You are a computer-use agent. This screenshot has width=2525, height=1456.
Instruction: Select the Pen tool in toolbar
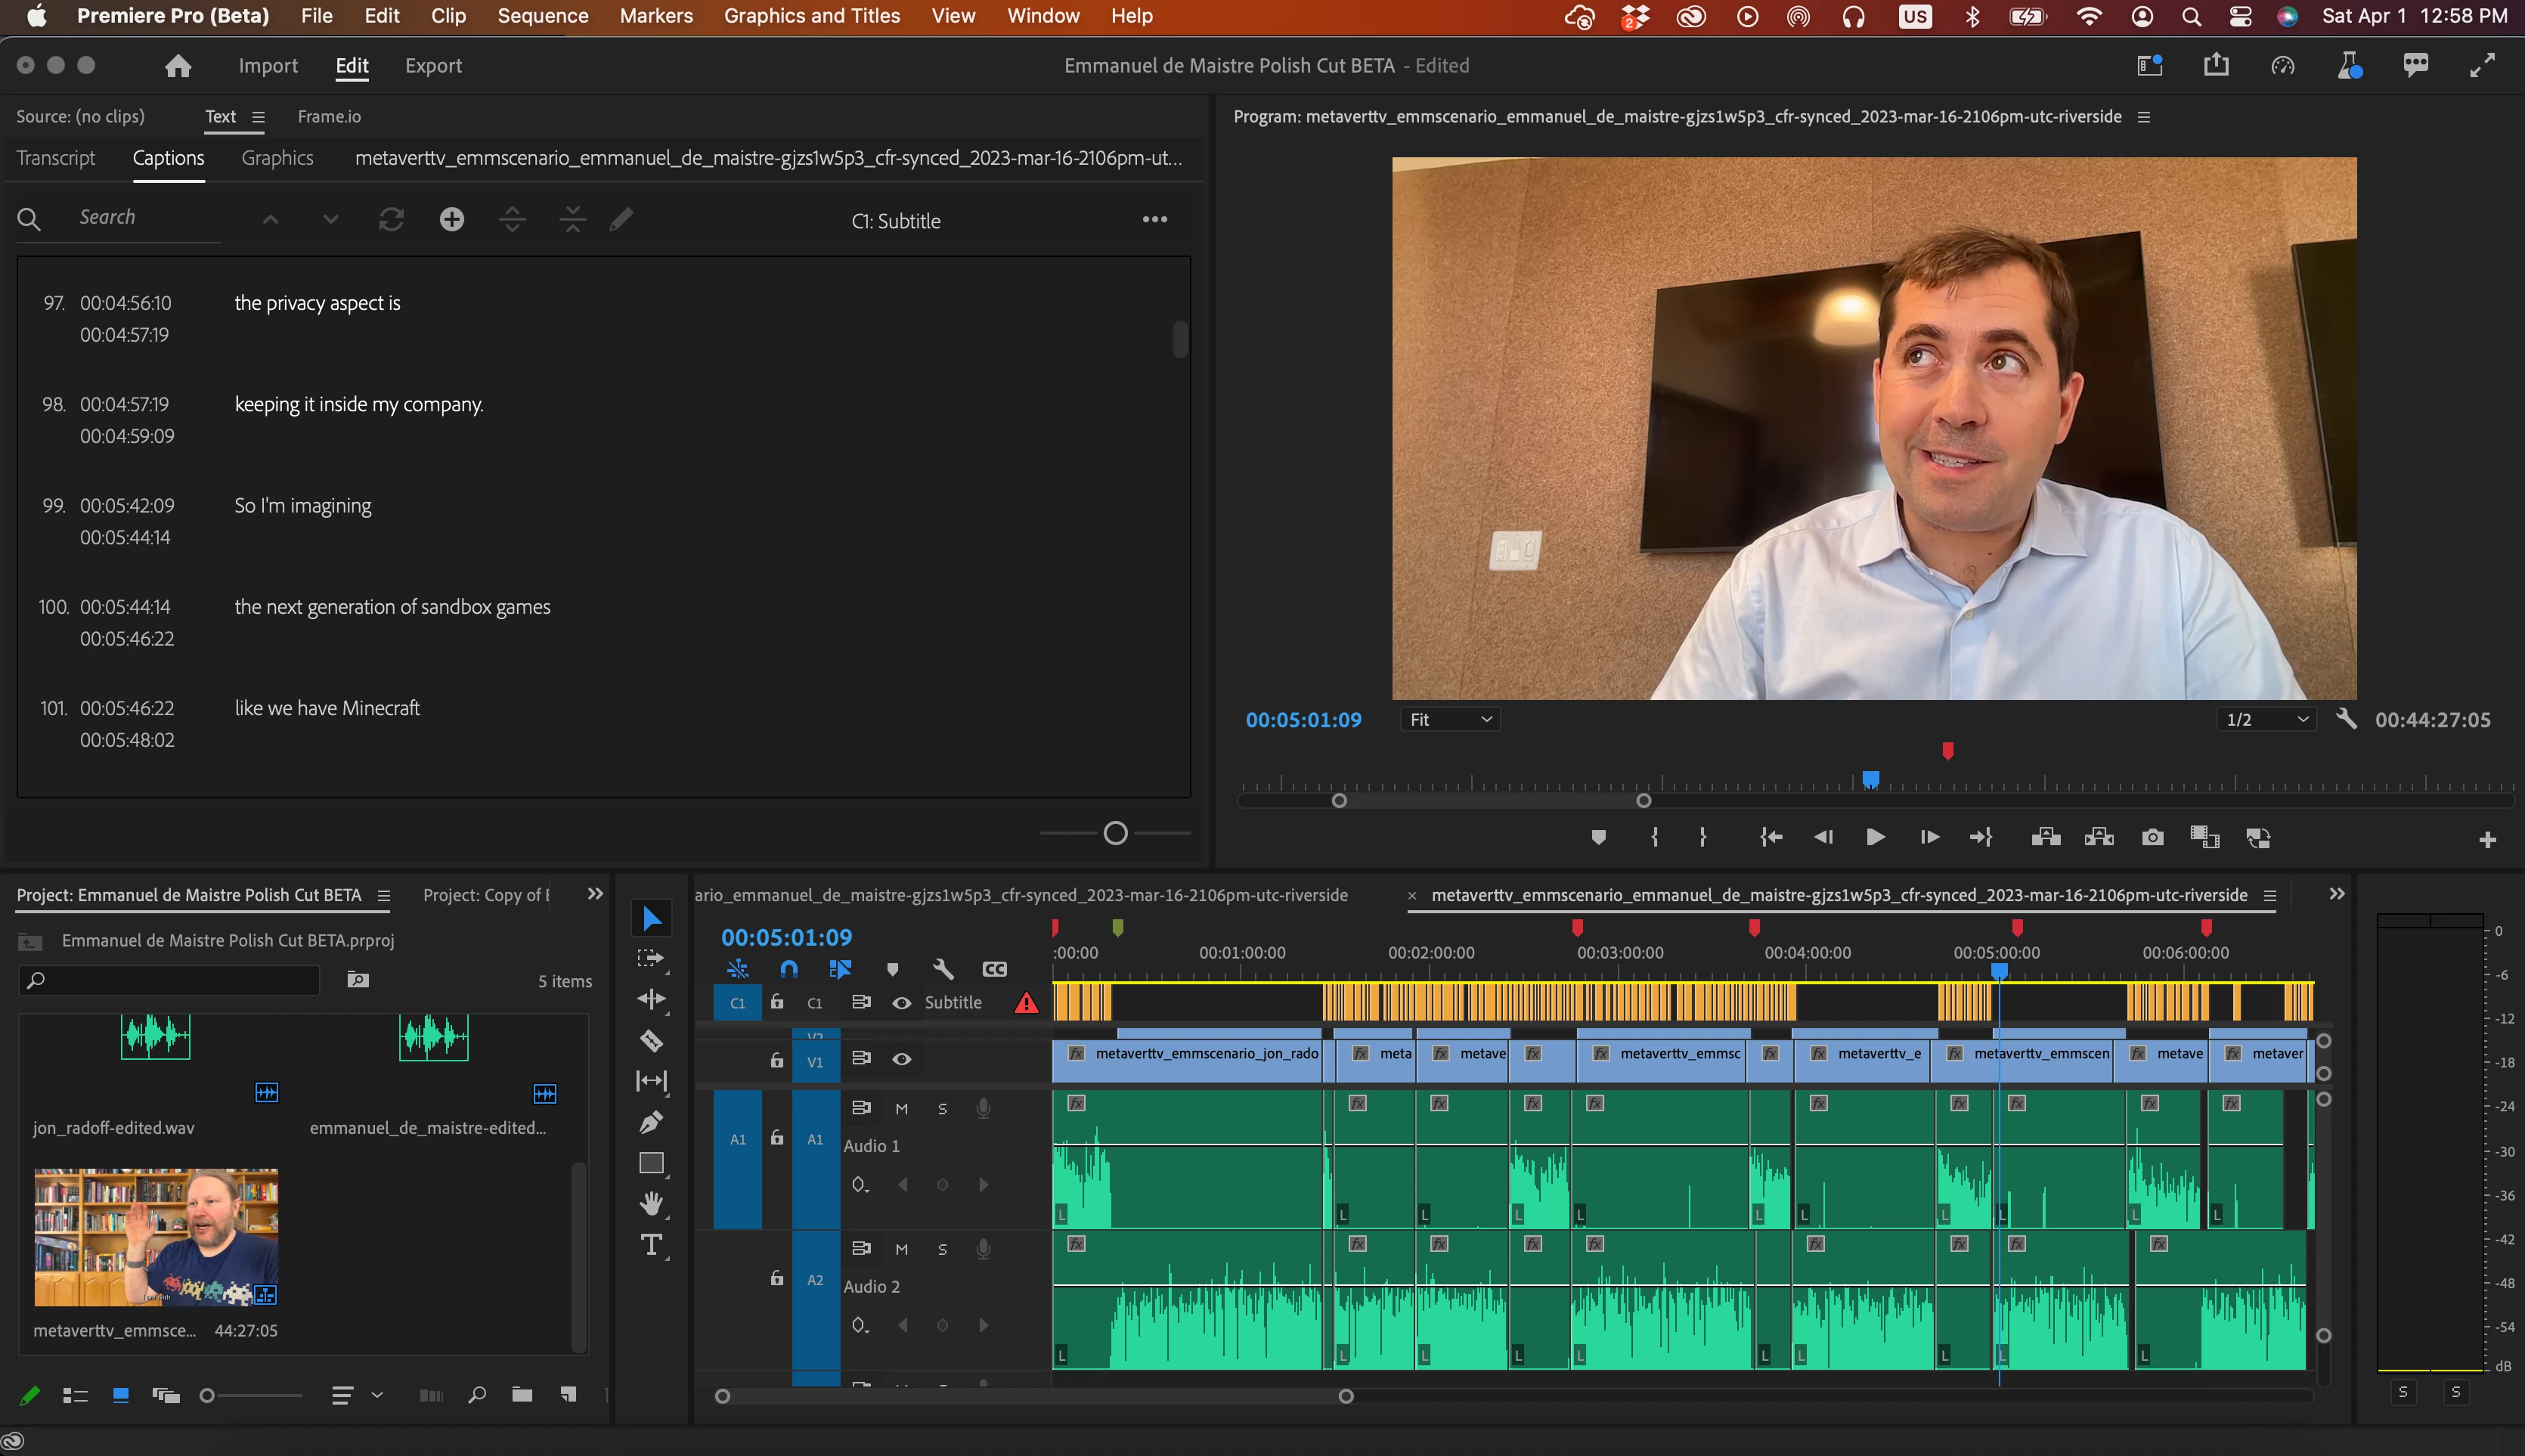[651, 1122]
